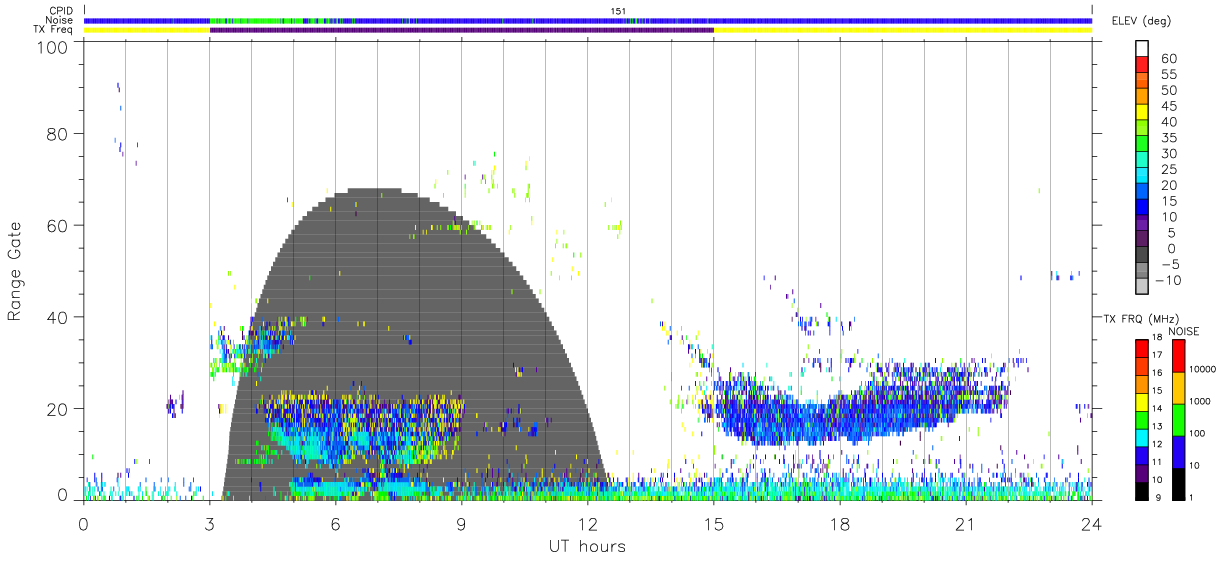Click the 'Noise' row label at top left
The image size is (1228, 567).
[x=59, y=20]
